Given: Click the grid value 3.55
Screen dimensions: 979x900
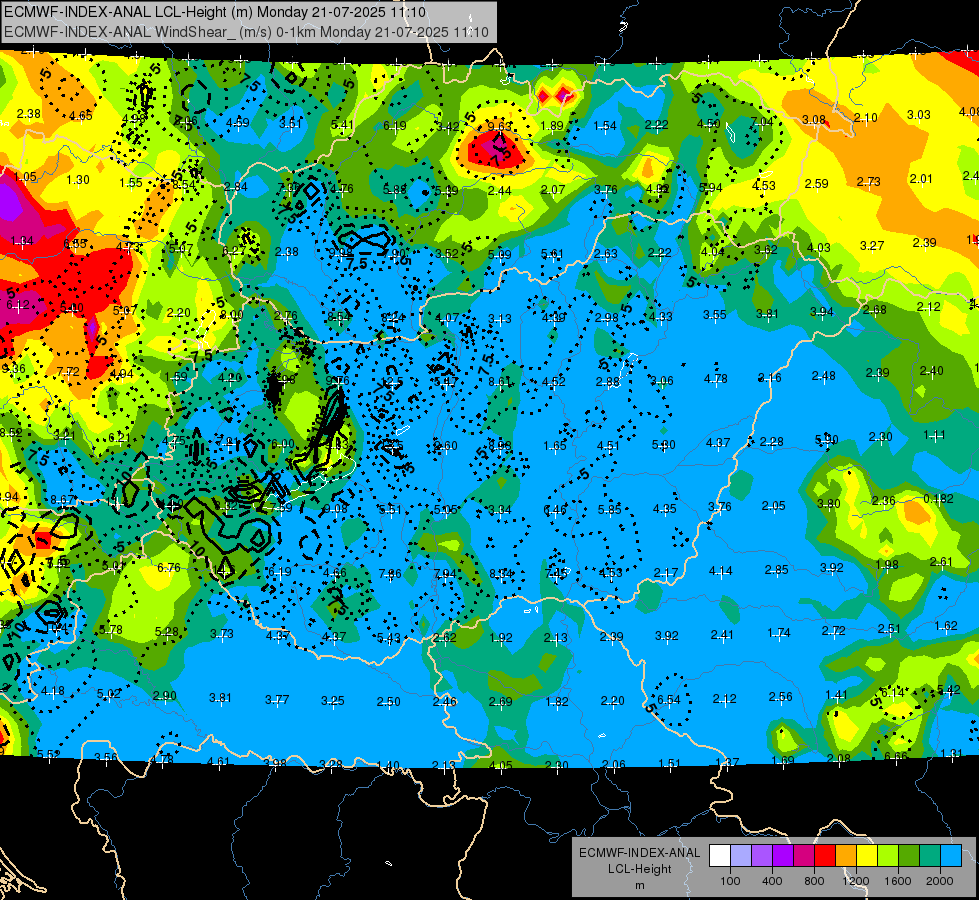Looking at the screenshot, I should click(714, 315).
